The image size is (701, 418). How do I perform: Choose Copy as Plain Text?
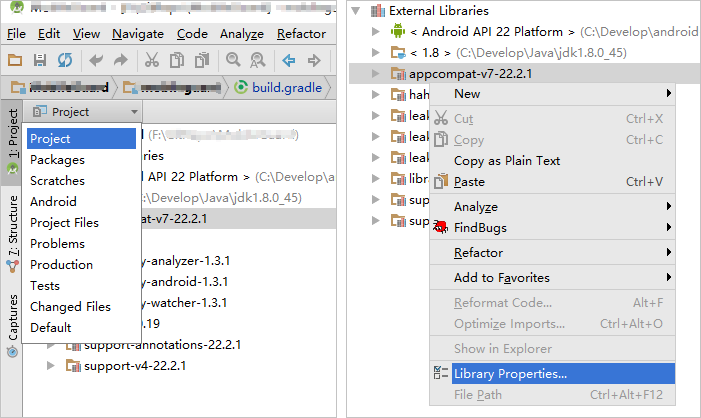(507, 161)
